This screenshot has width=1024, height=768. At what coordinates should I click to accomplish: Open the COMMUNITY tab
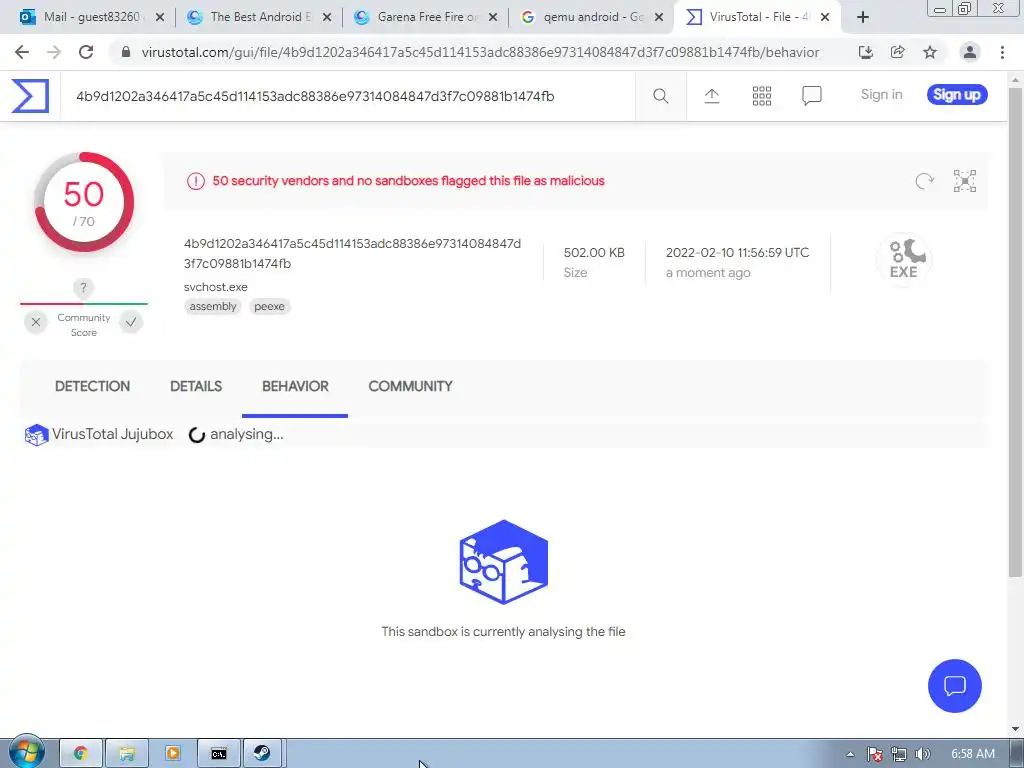pyautogui.click(x=410, y=386)
